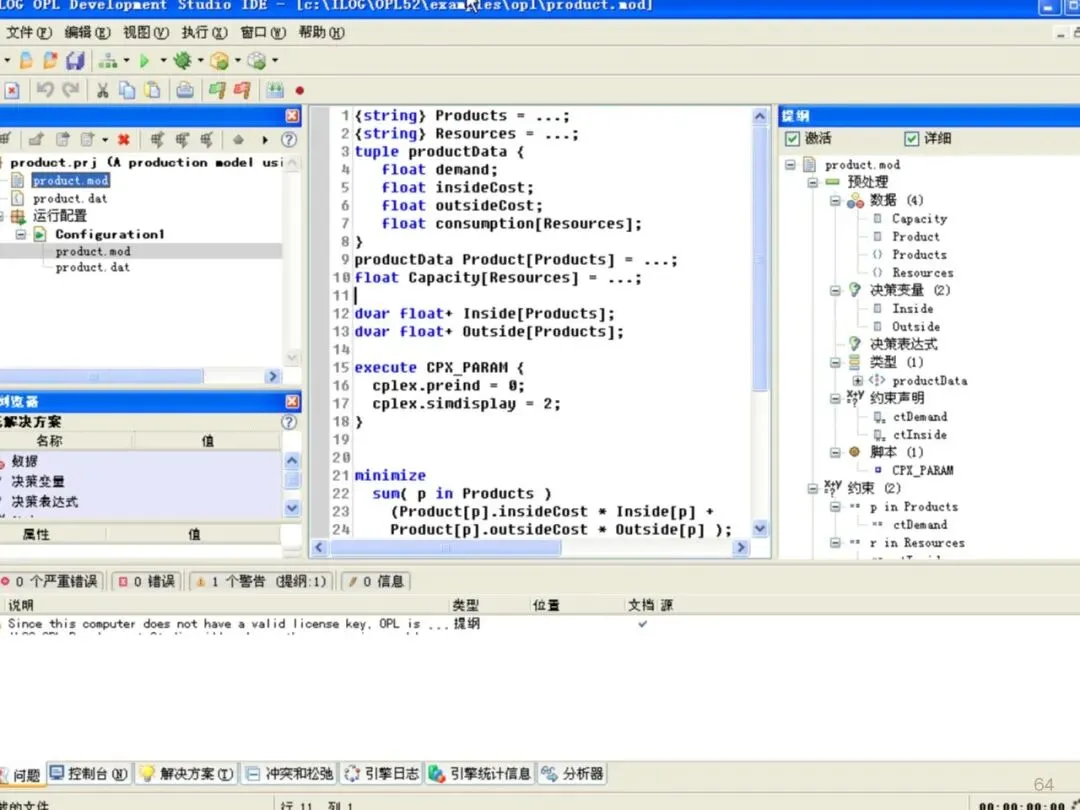Click the question mark help icon in project panel
1080x810 pixels.
point(289,140)
